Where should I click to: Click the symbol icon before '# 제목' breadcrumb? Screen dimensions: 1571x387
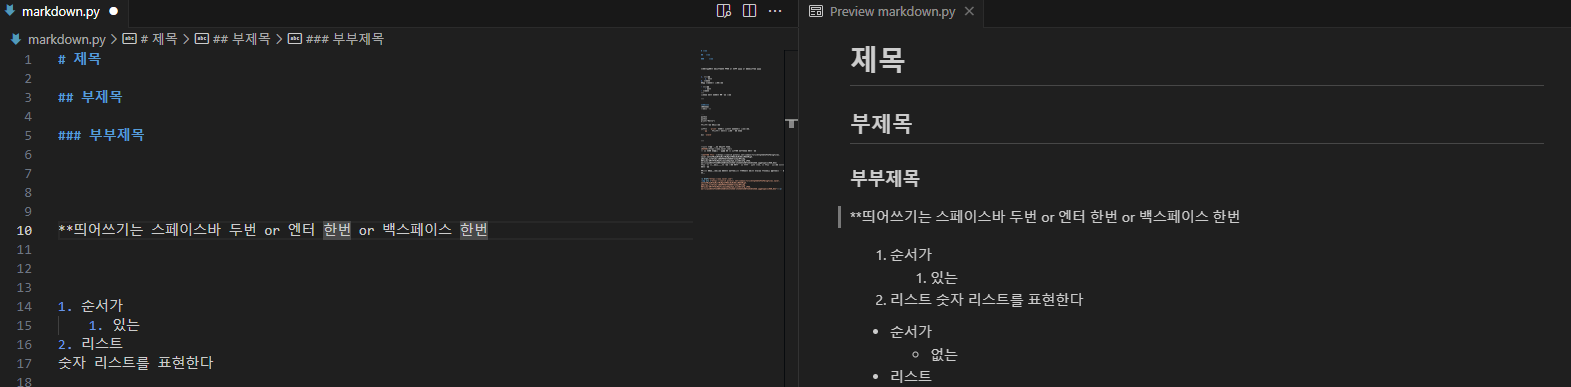(x=129, y=39)
